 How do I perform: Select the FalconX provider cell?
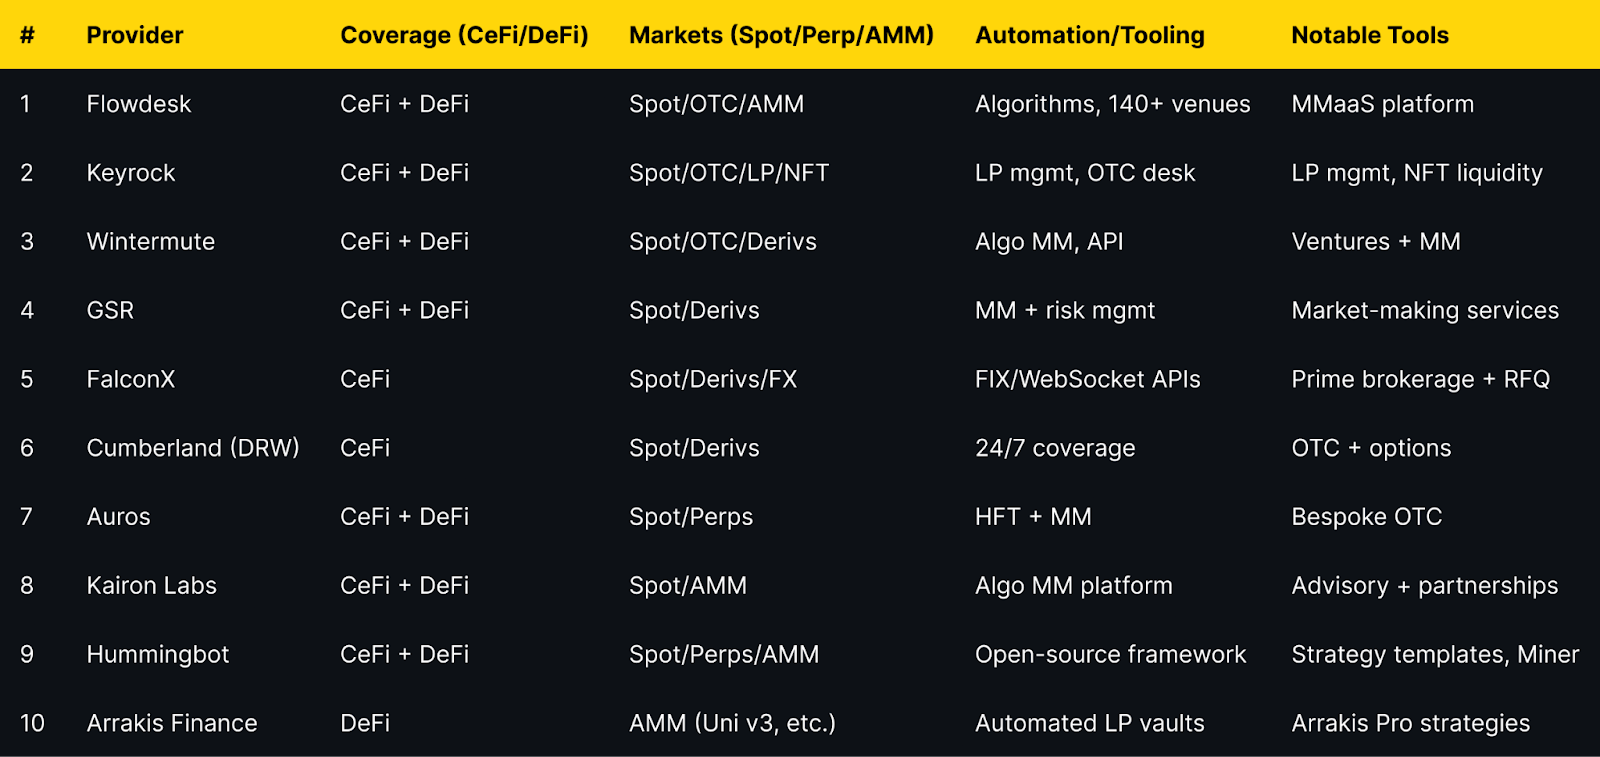[131, 380]
